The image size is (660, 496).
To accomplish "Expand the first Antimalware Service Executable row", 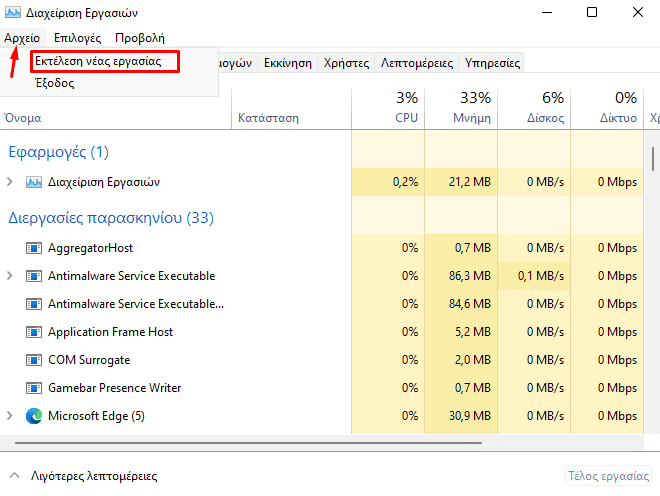I will coord(10,276).
